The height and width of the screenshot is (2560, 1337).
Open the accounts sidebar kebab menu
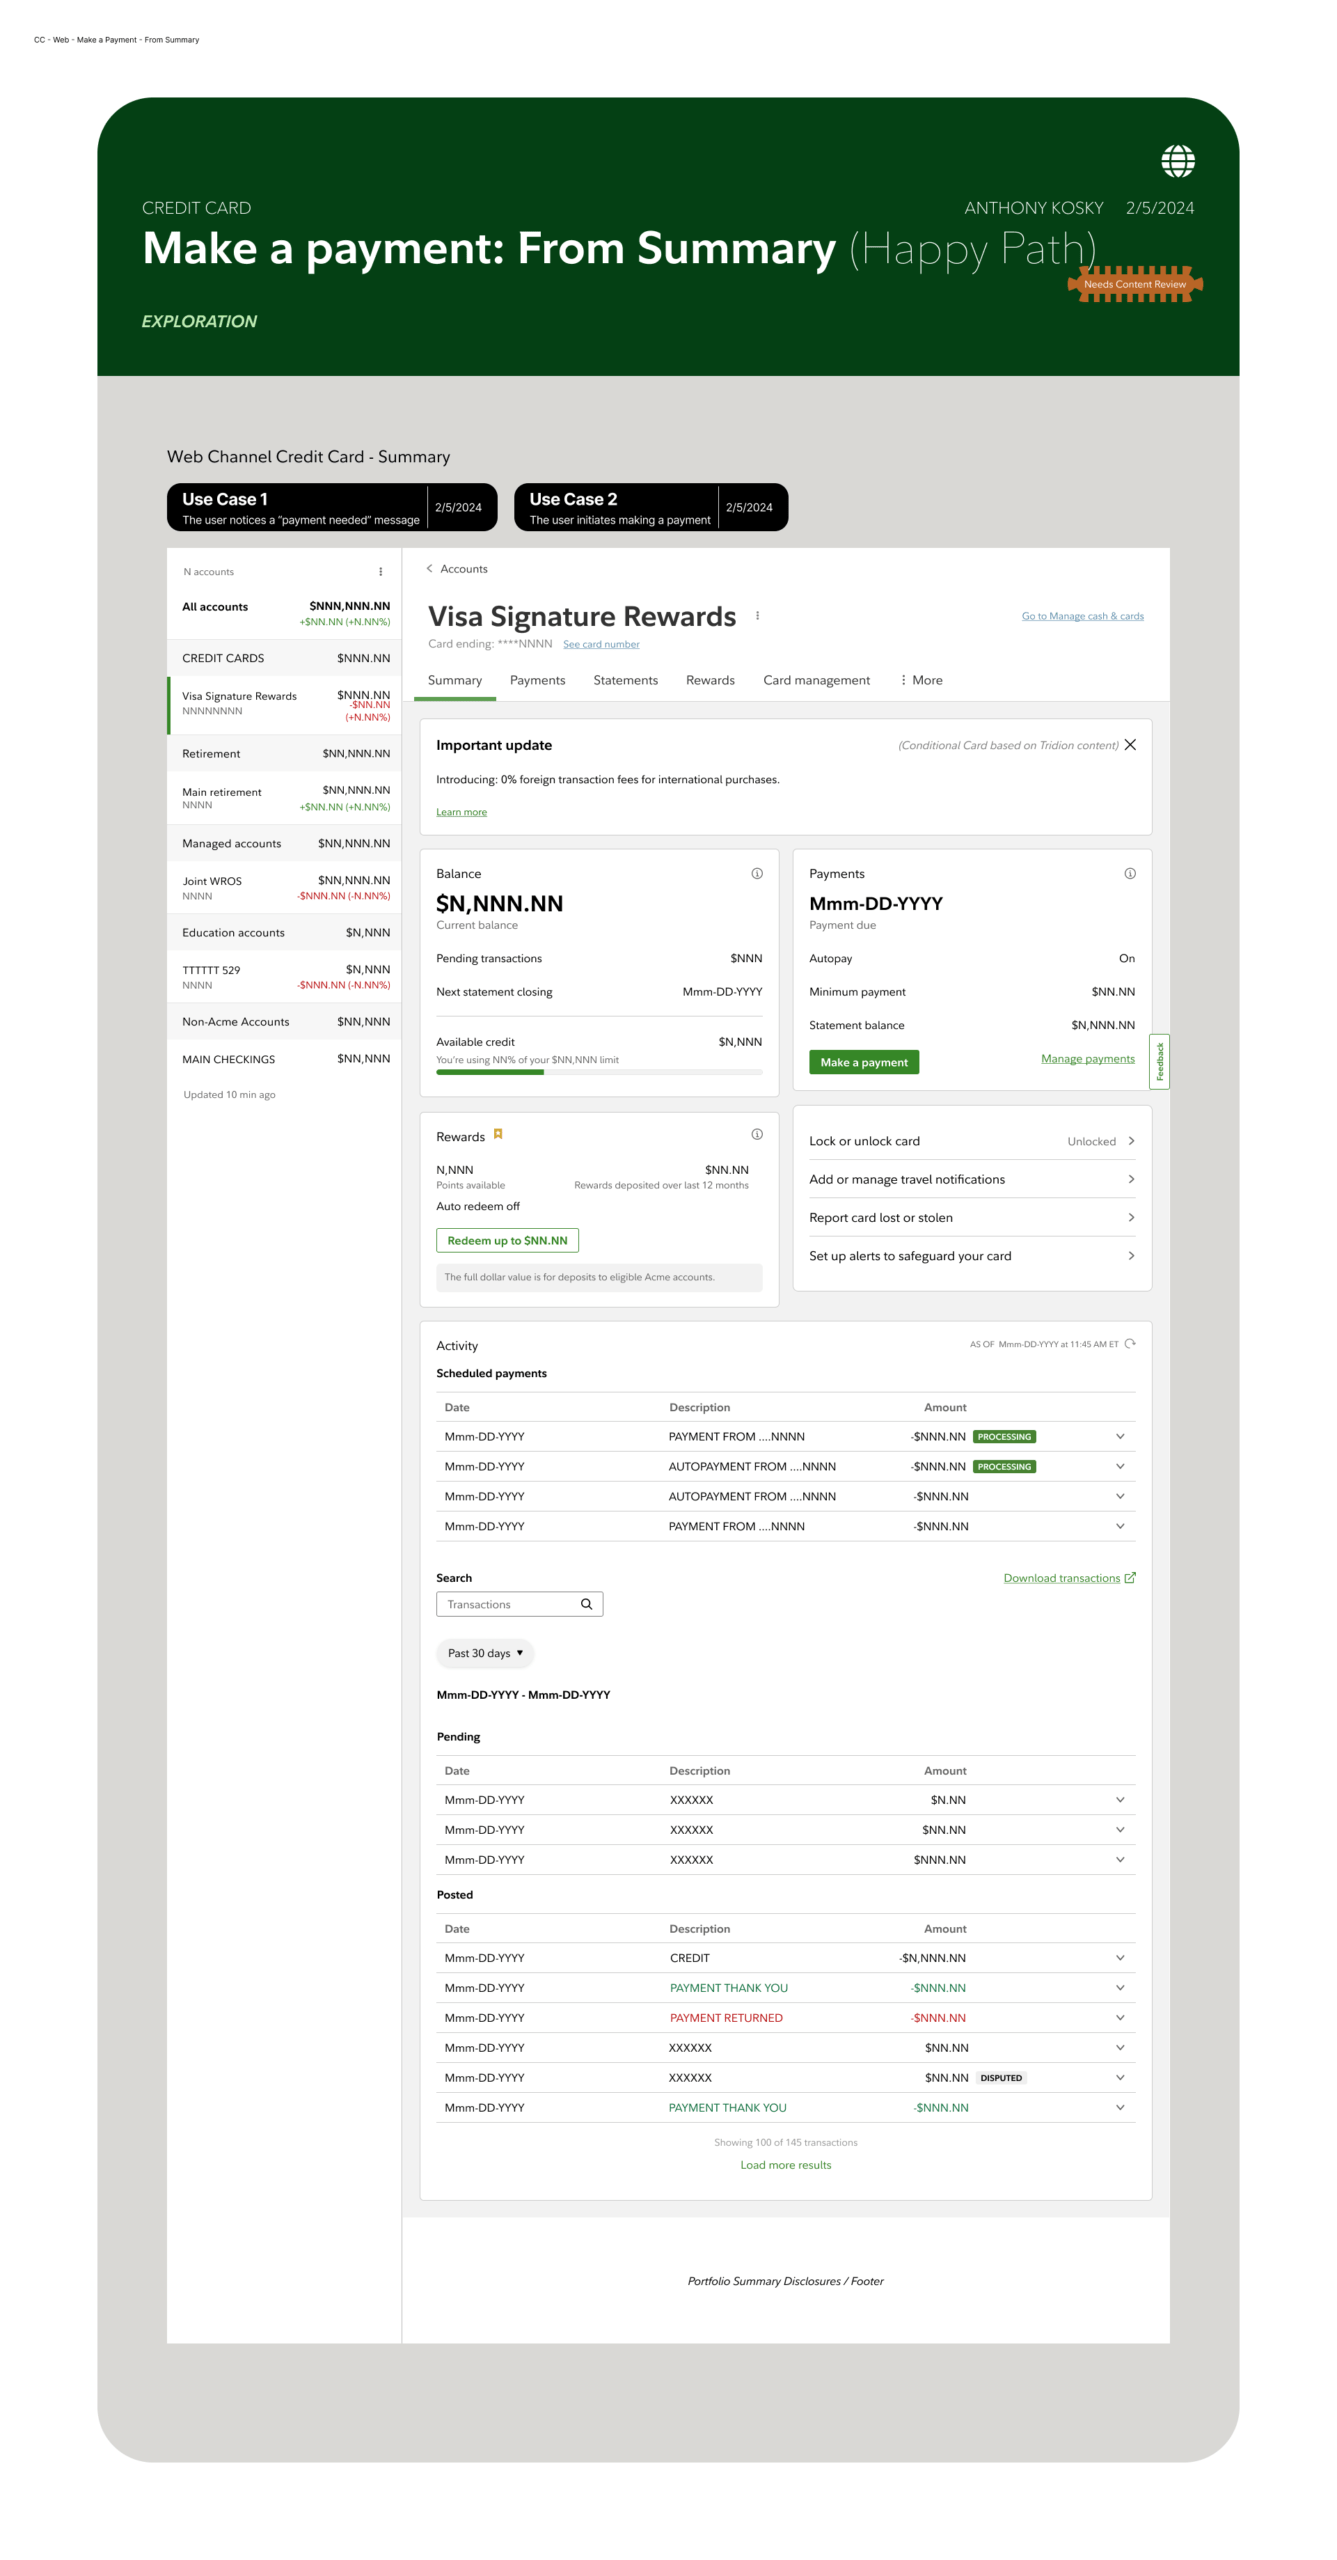pyautogui.click(x=380, y=572)
